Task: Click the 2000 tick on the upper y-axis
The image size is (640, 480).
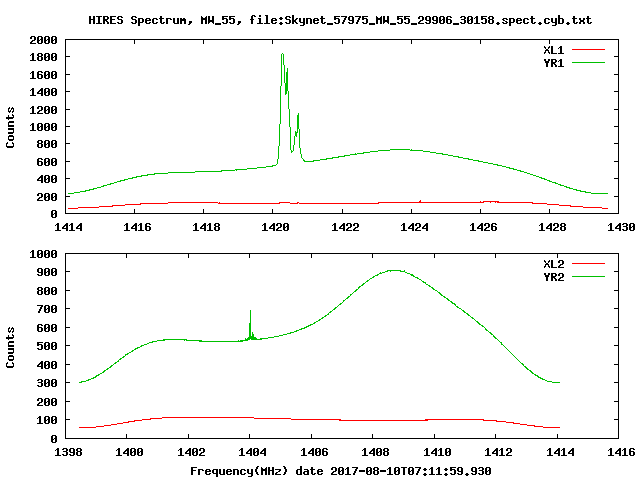Action: click(x=43, y=40)
